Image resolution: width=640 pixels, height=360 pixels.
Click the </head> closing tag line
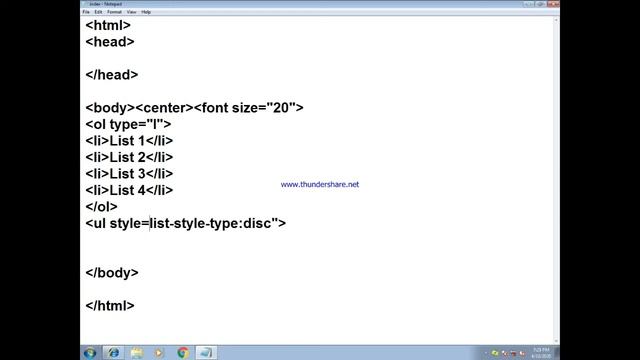point(112,75)
